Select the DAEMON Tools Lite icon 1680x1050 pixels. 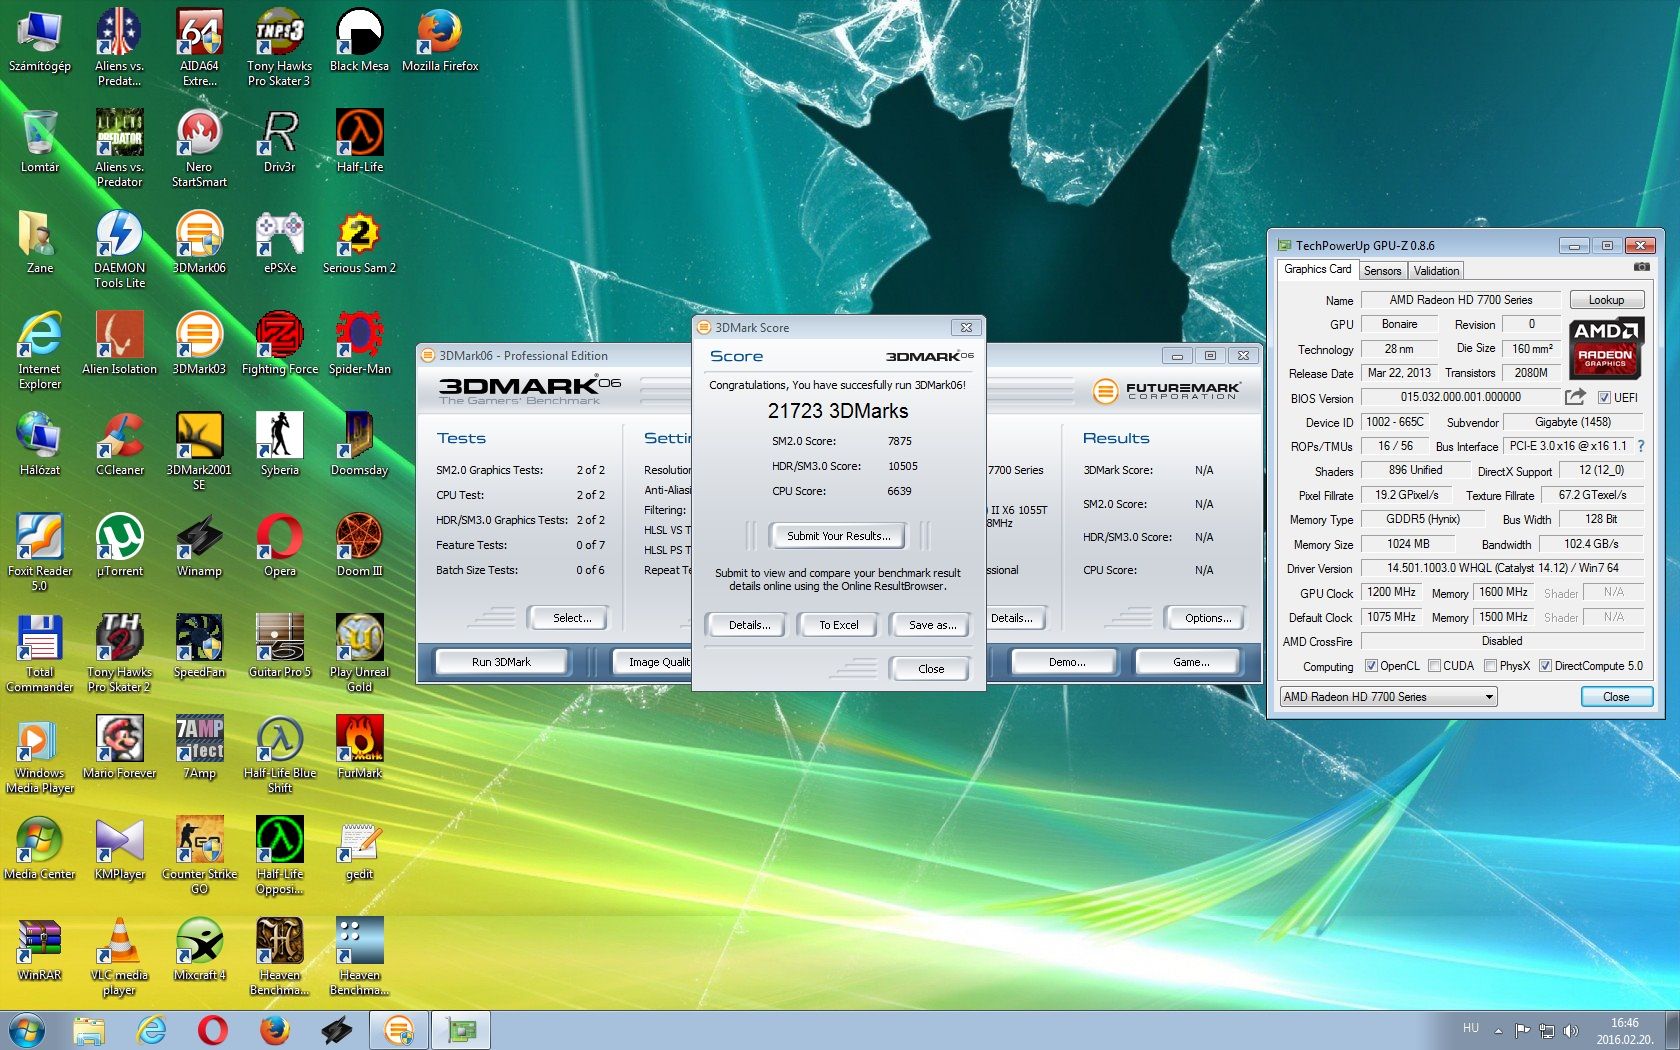[x=119, y=249]
